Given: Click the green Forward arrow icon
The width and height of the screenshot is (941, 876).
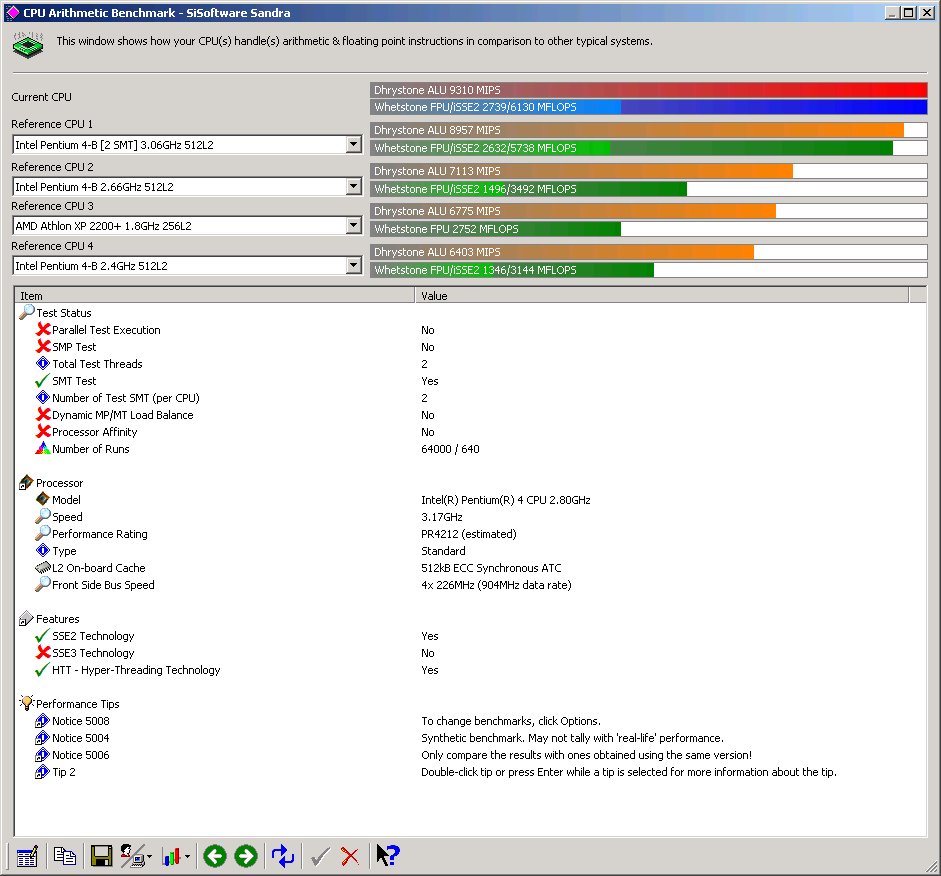Looking at the screenshot, I should tap(245, 856).
